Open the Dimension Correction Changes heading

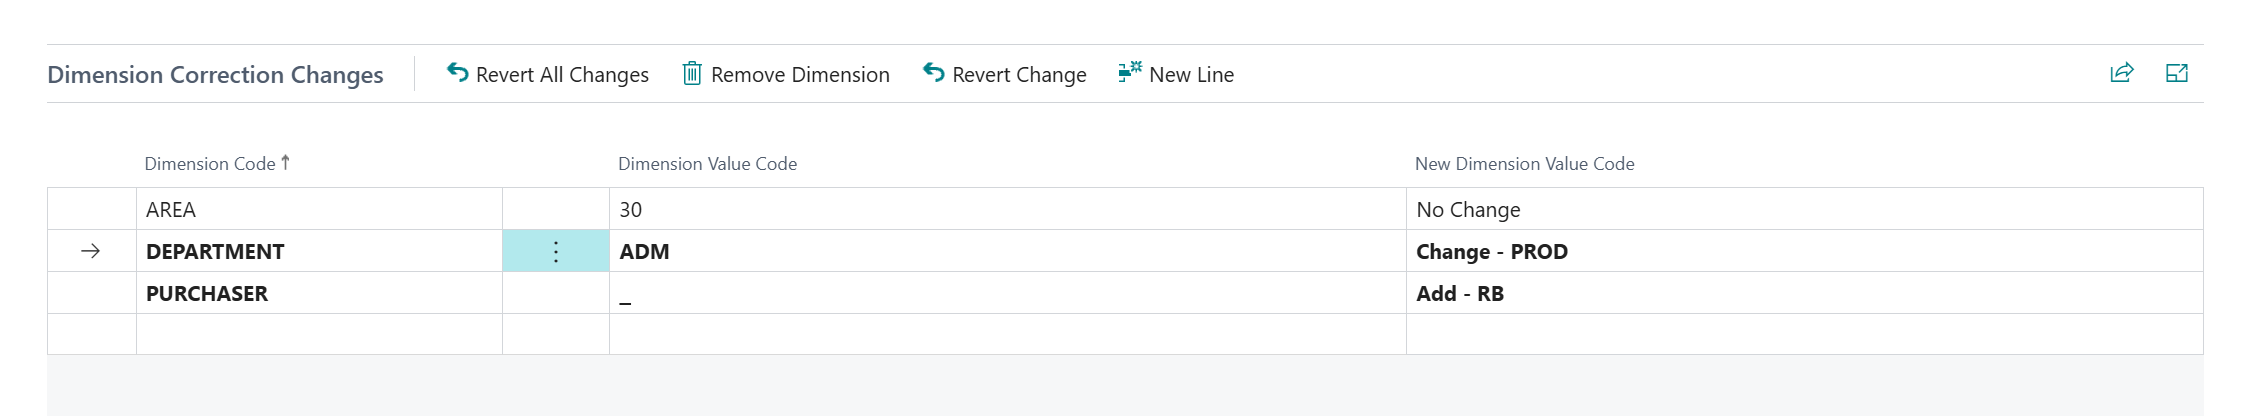(x=215, y=75)
